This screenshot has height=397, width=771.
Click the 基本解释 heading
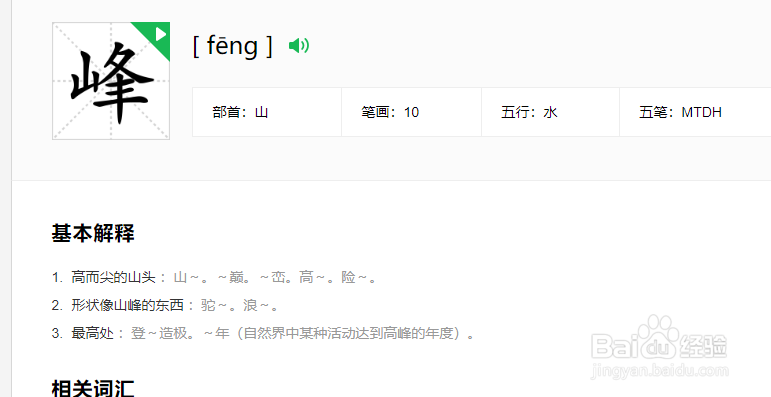93,233
